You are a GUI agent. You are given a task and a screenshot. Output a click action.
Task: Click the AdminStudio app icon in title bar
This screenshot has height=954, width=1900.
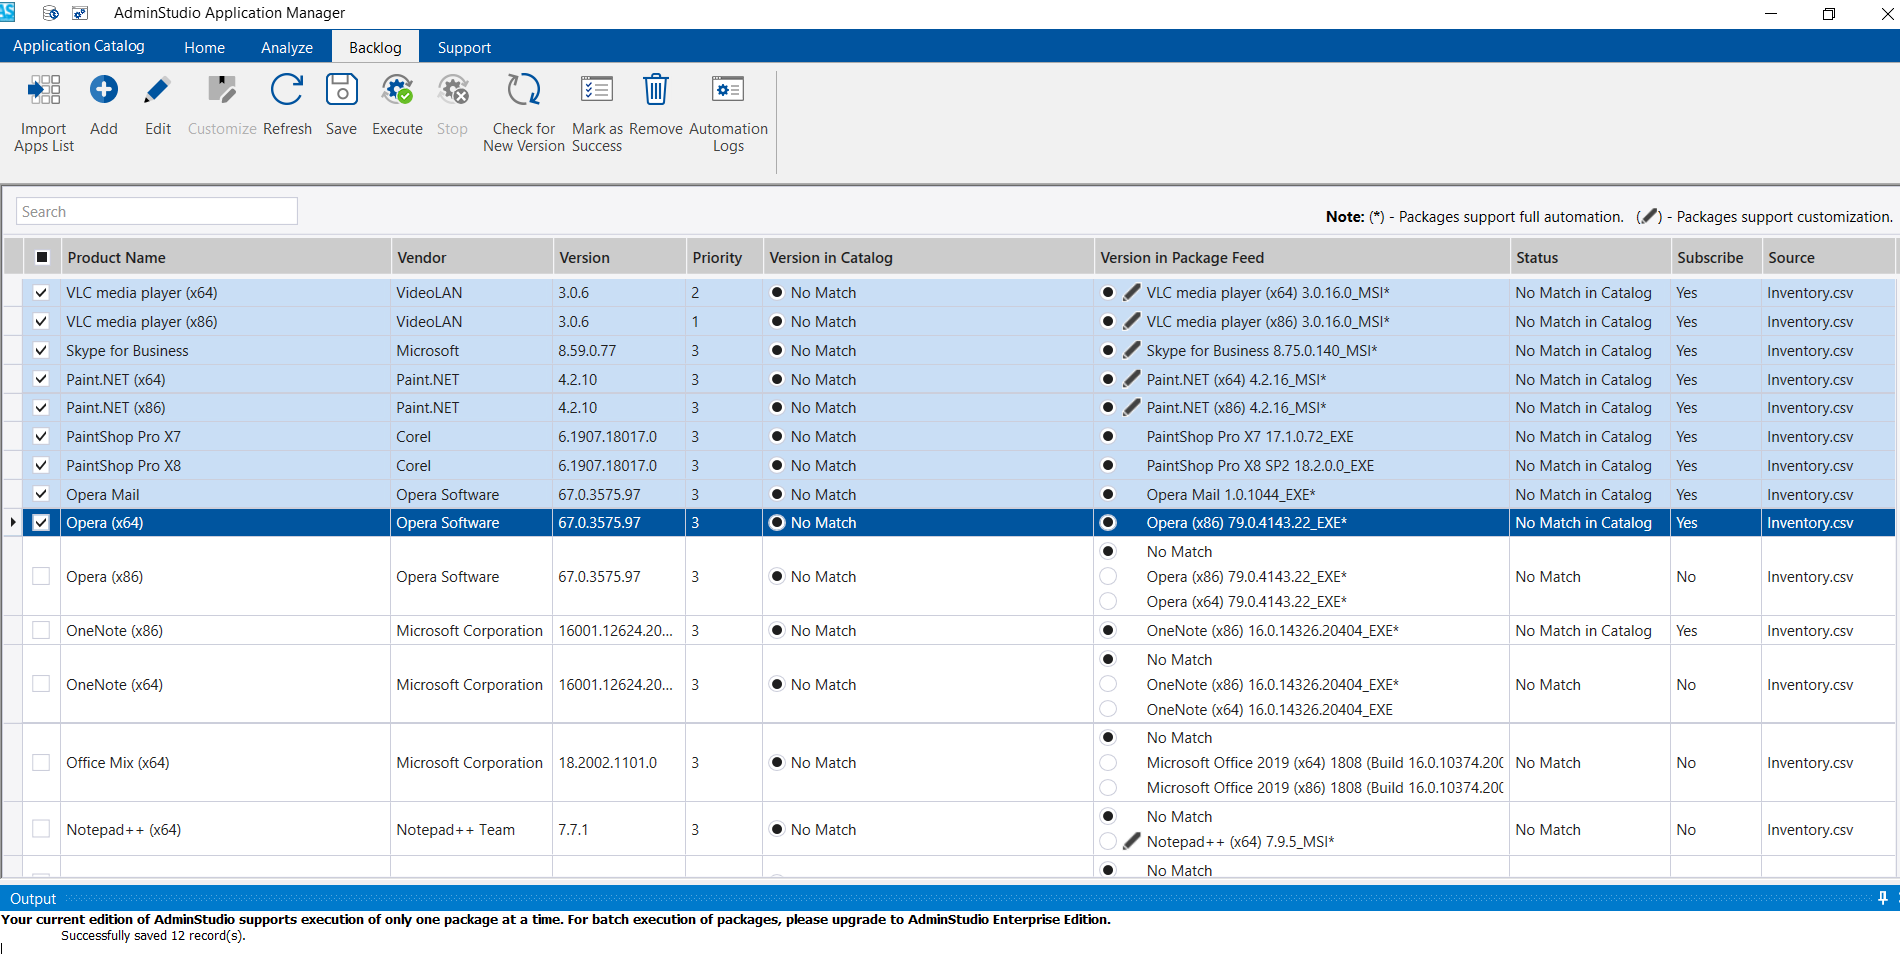(8, 13)
